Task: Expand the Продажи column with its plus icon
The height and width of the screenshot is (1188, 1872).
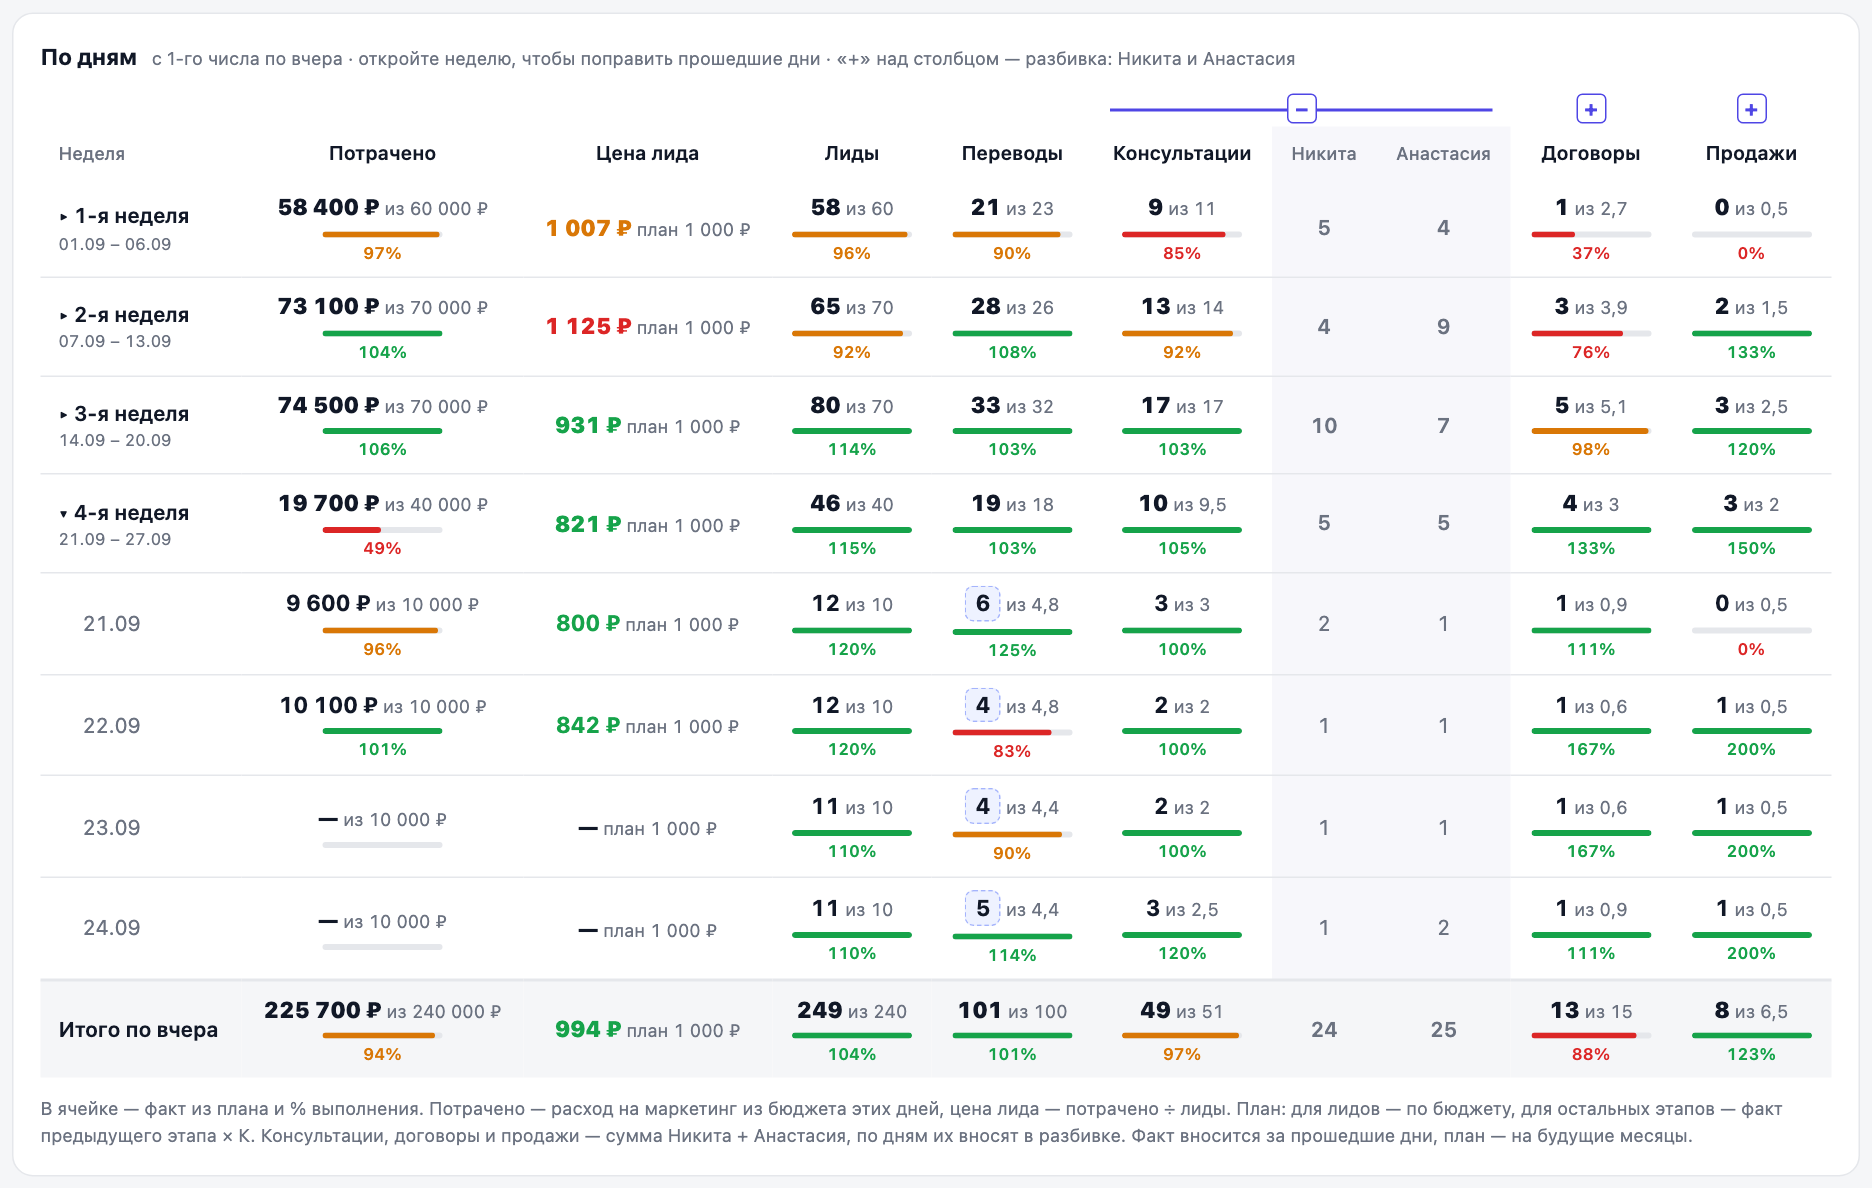Action: pos(1750,109)
